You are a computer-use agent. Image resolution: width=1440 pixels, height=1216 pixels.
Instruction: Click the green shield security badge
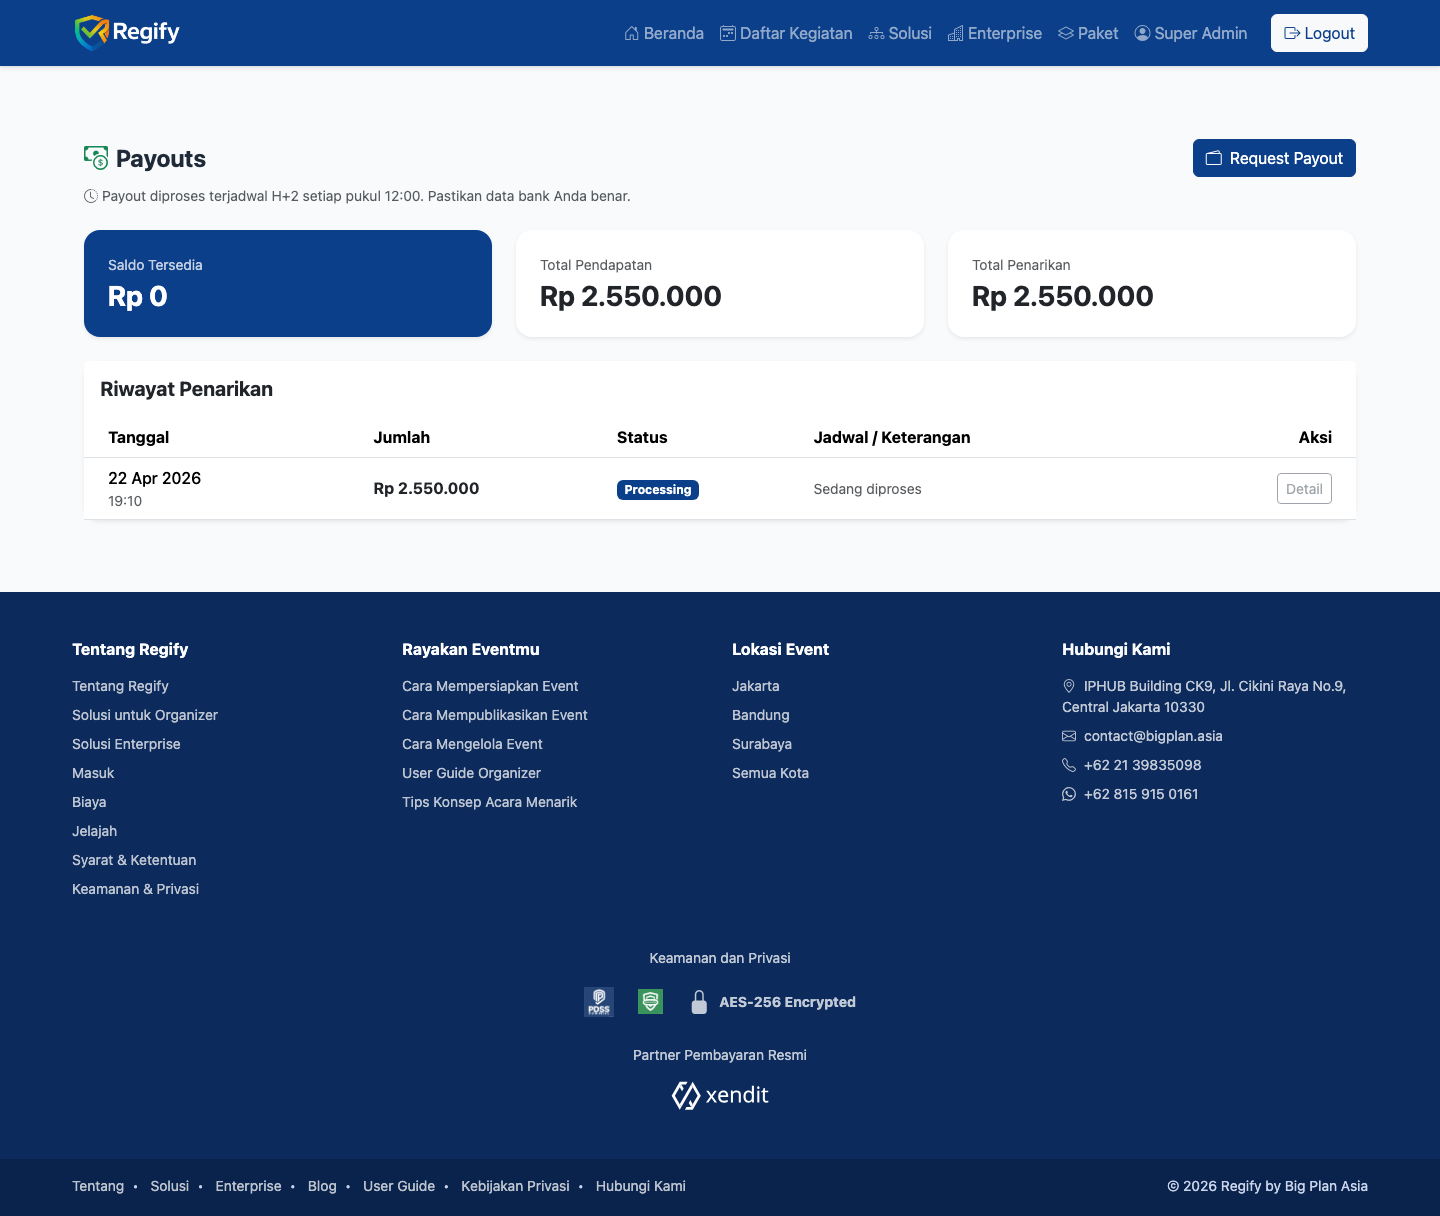650,1001
